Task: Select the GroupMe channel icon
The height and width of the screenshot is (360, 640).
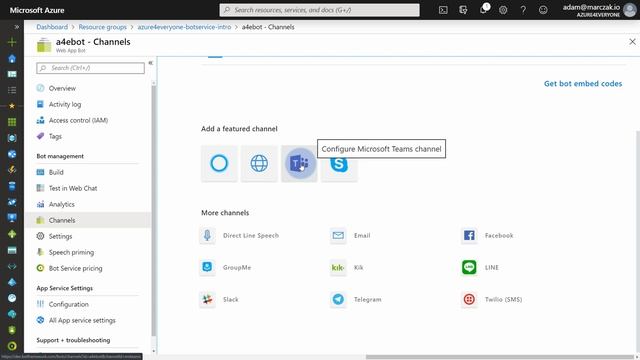Action: [207, 267]
